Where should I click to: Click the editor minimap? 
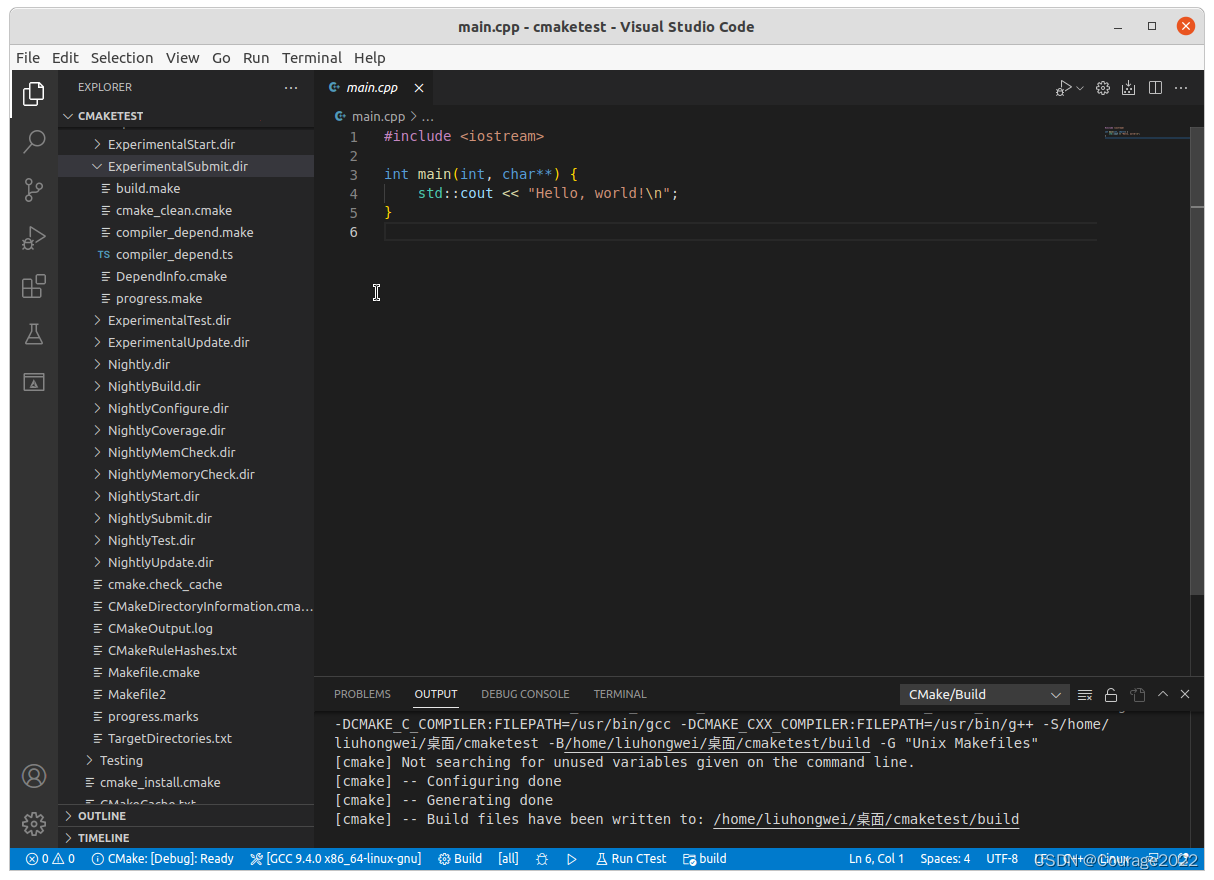click(x=1146, y=133)
